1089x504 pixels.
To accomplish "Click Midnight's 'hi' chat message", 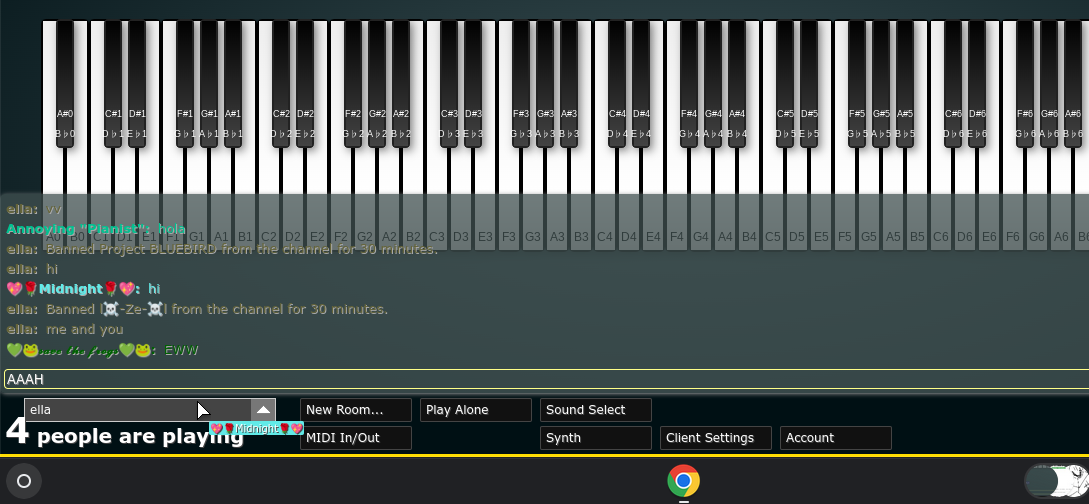I will (x=83, y=289).
